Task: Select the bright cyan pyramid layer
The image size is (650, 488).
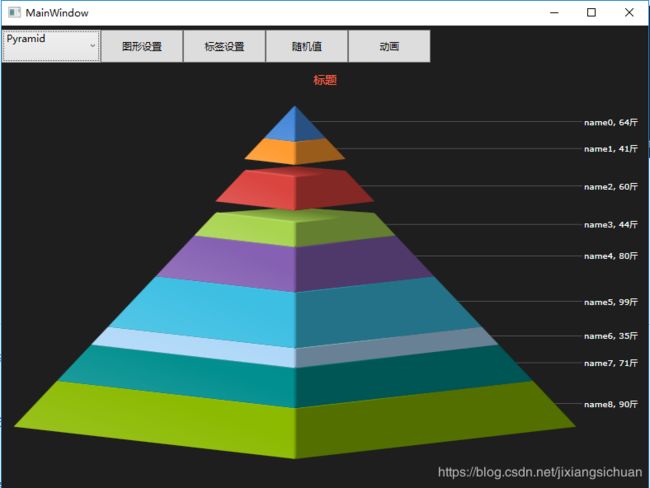Action: click(x=295, y=313)
